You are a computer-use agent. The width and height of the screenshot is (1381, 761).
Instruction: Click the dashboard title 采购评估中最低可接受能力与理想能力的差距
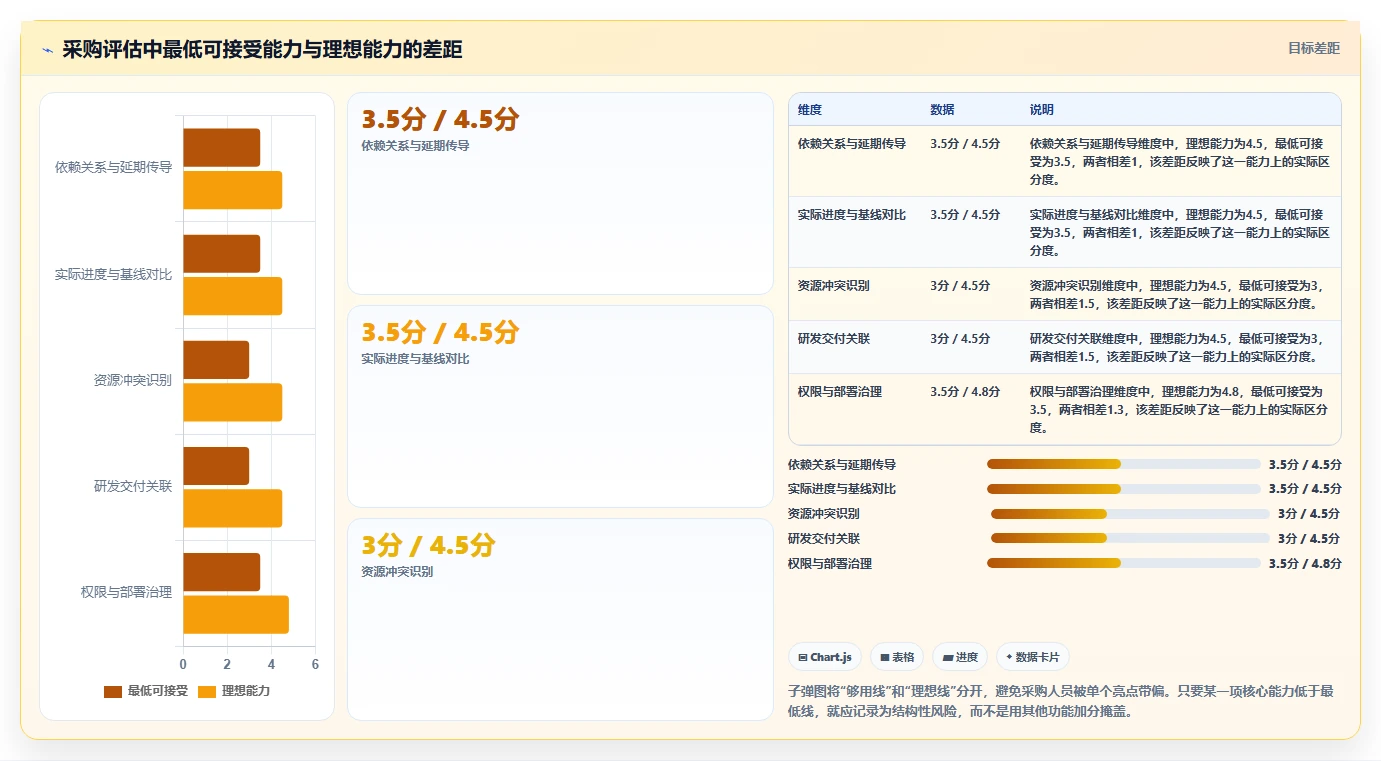pos(262,49)
